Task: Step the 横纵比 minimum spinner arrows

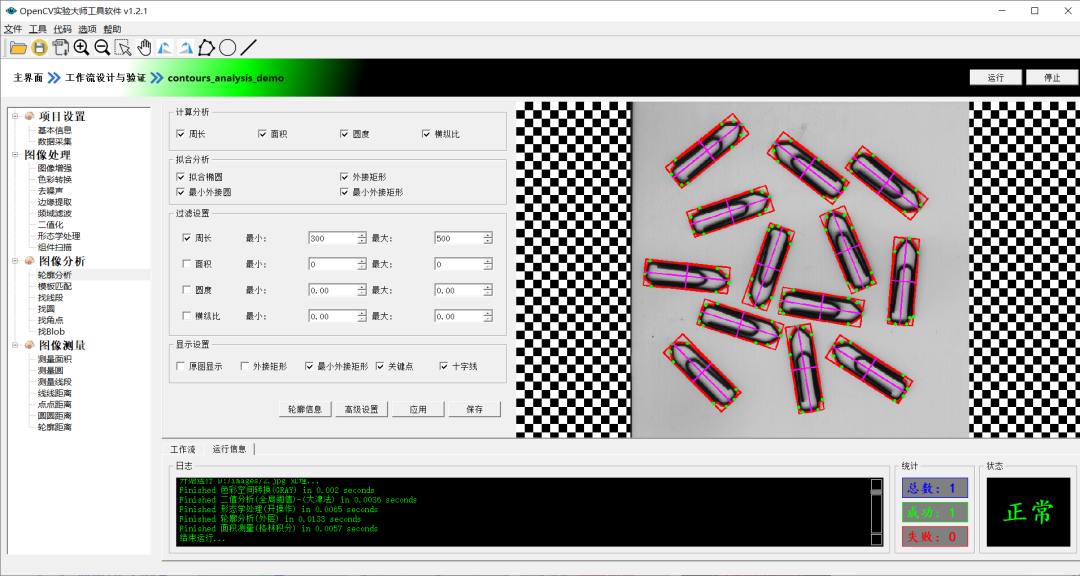Action: (362, 317)
